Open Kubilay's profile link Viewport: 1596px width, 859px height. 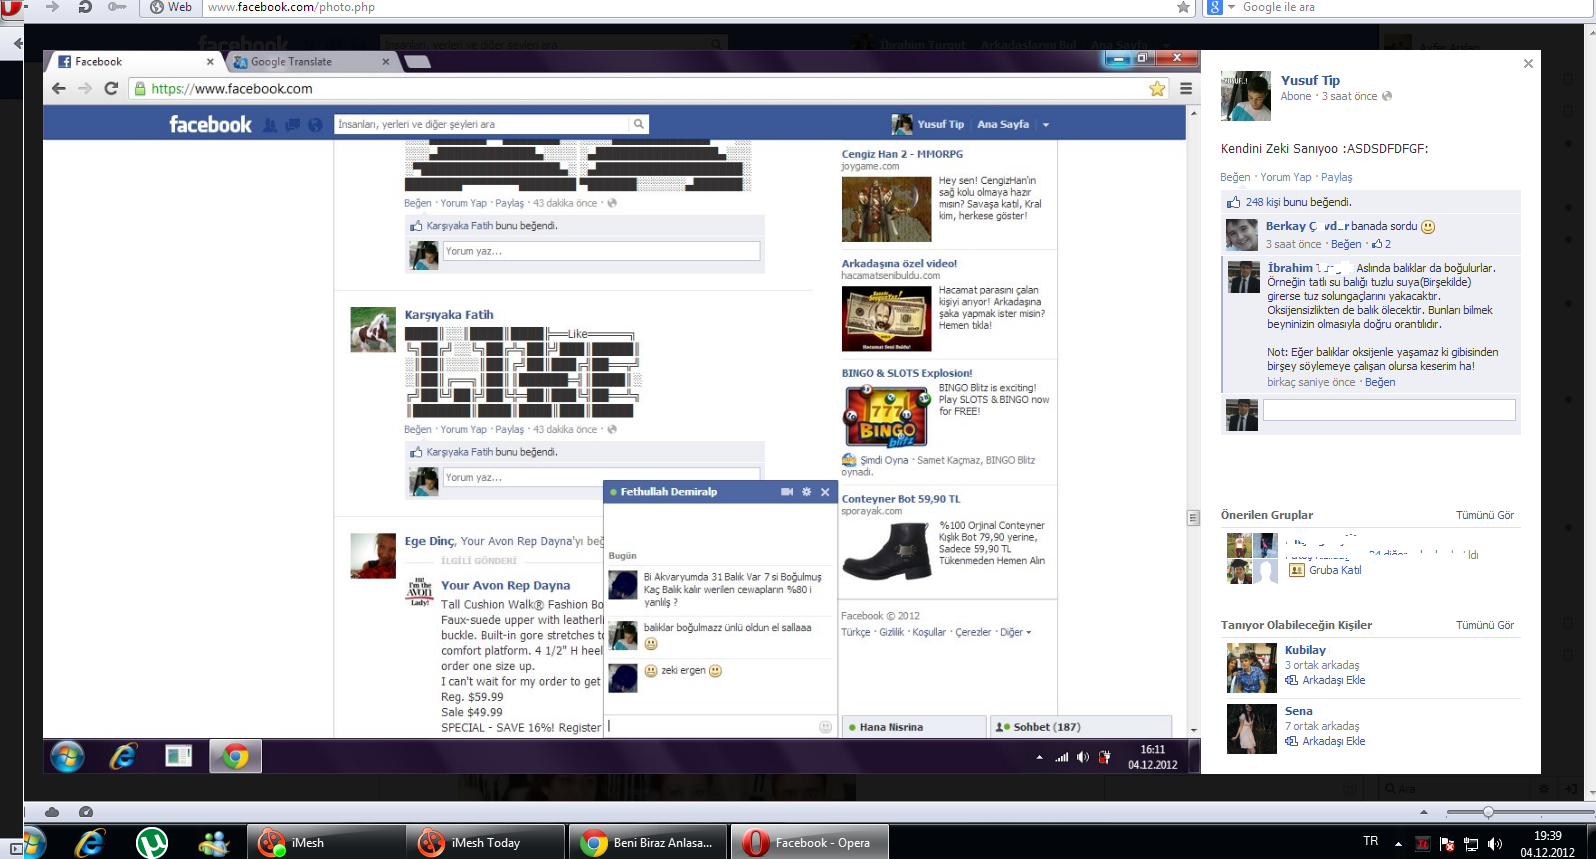1305,650
